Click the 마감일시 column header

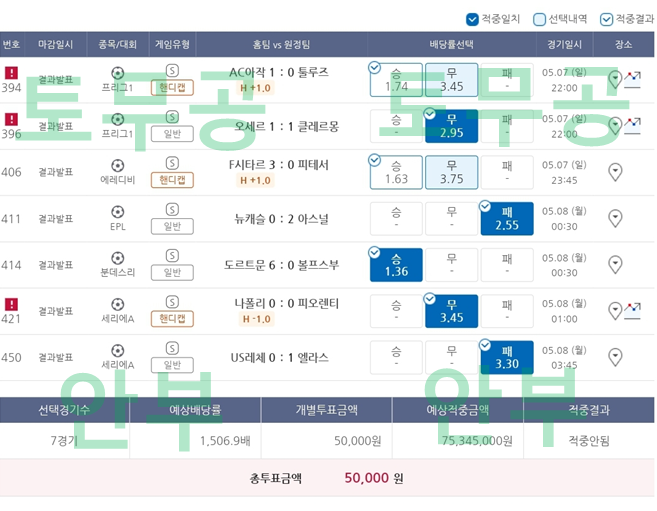(56, 45)
